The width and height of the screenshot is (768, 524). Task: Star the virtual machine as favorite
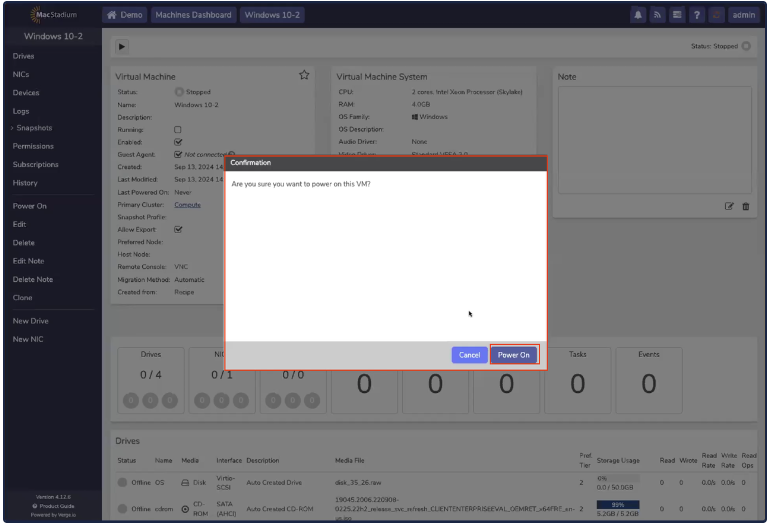[x=304, y=75]
